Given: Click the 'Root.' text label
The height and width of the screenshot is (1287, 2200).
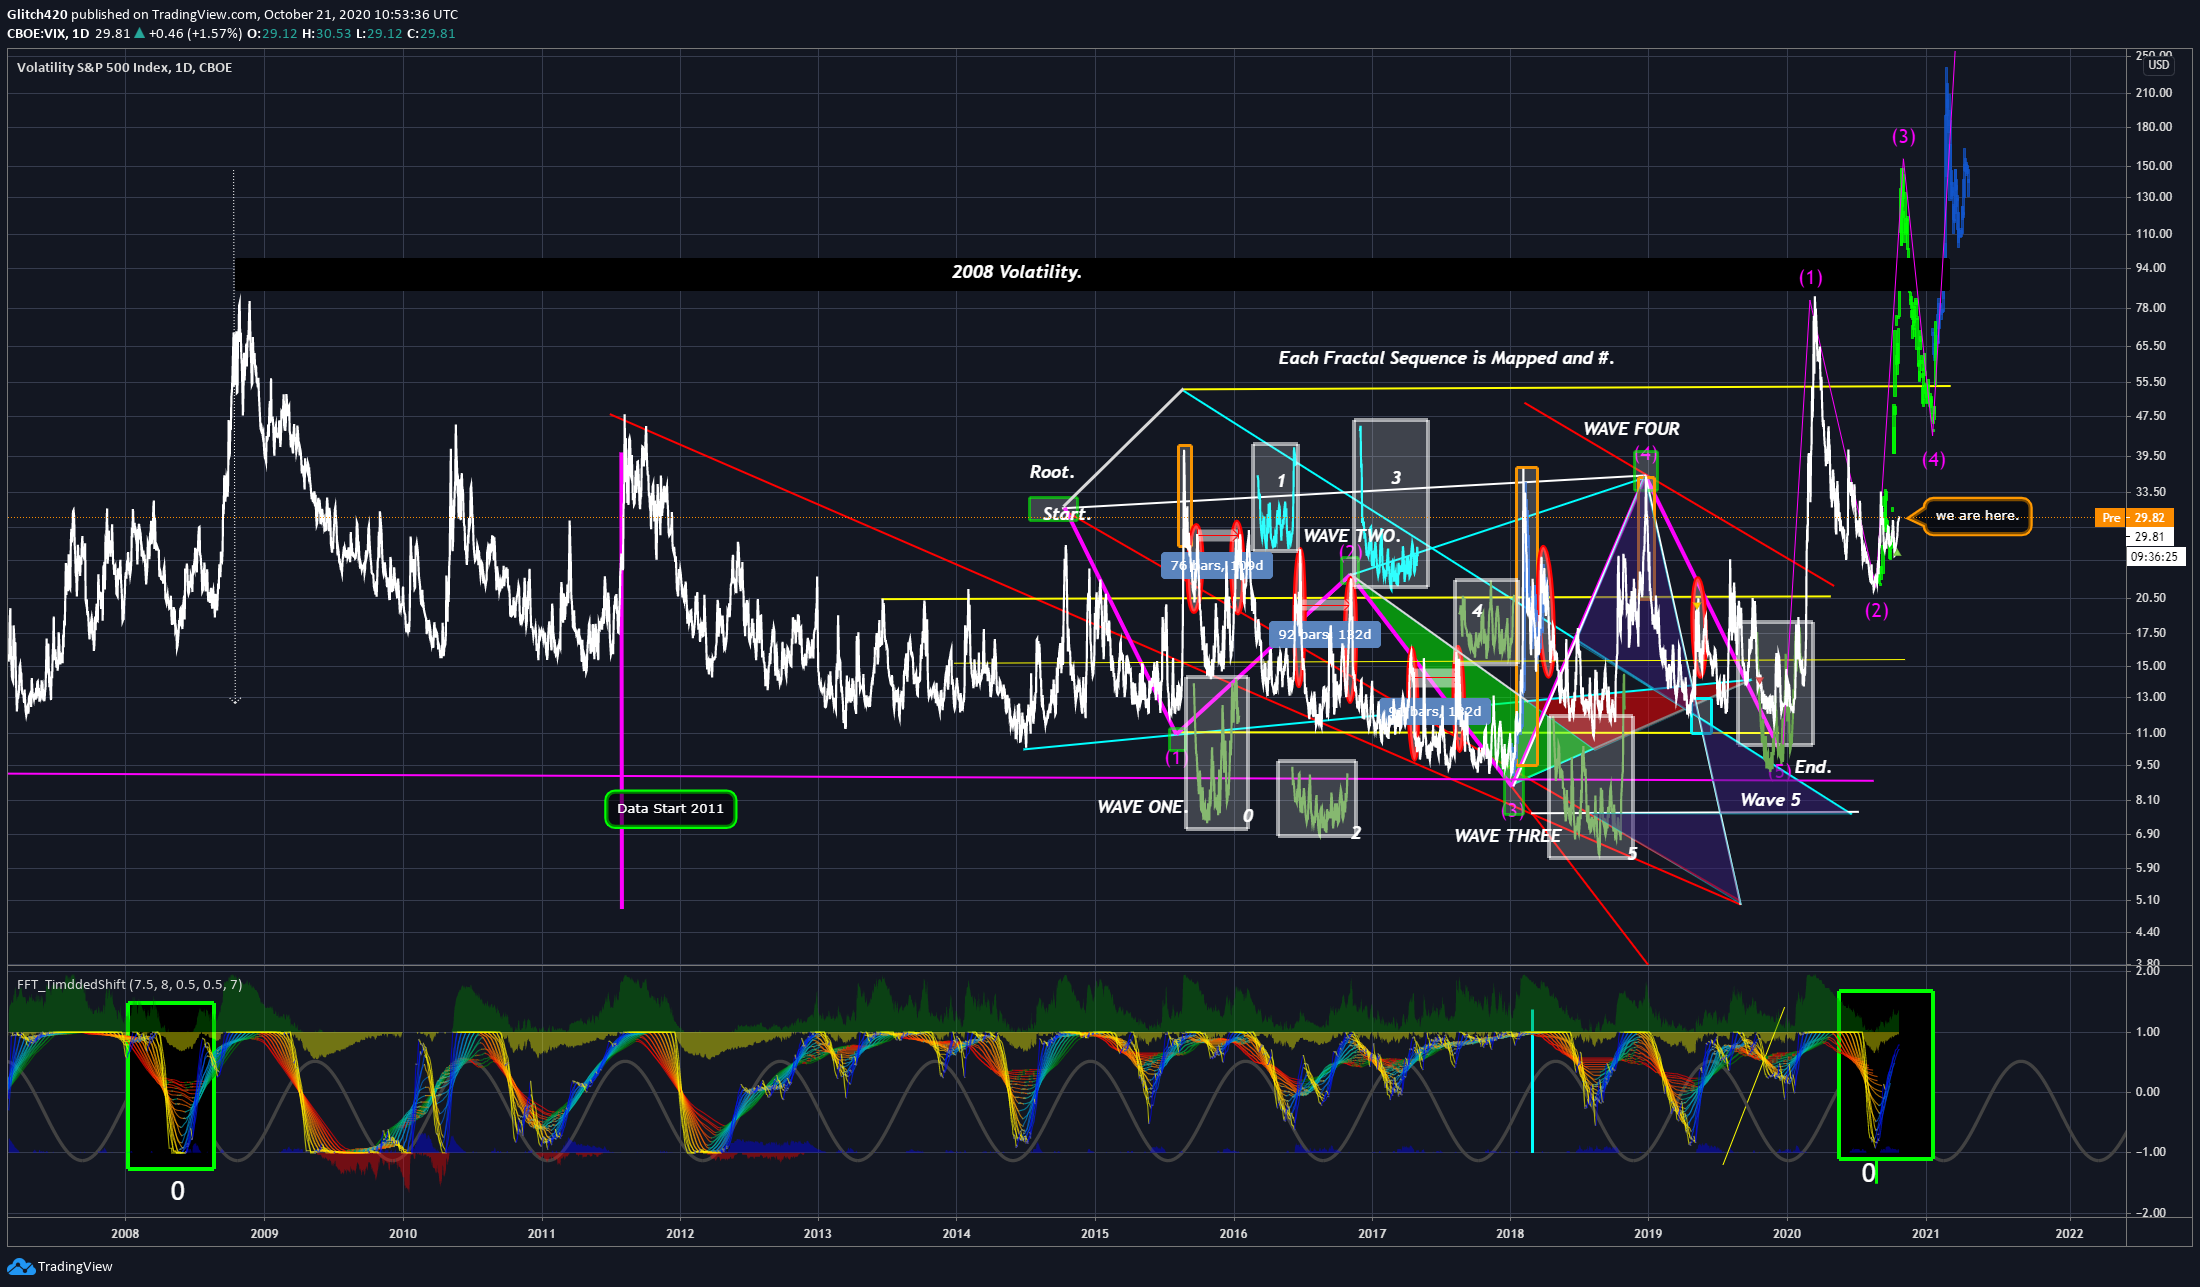Looking at the screenshot, I should [1052, 472].
